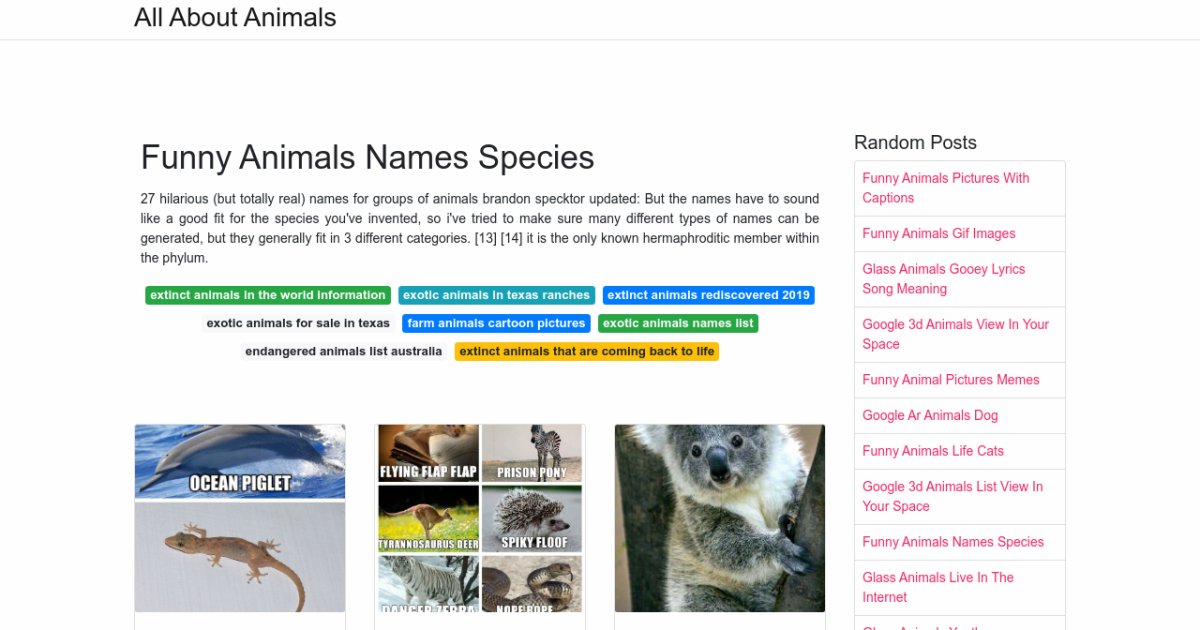Image resolution: width=1200 pixels, height=630 pixels.
Task: View the funny animal names meme collage
Action: pyautogui.click(x=480, y=518)
